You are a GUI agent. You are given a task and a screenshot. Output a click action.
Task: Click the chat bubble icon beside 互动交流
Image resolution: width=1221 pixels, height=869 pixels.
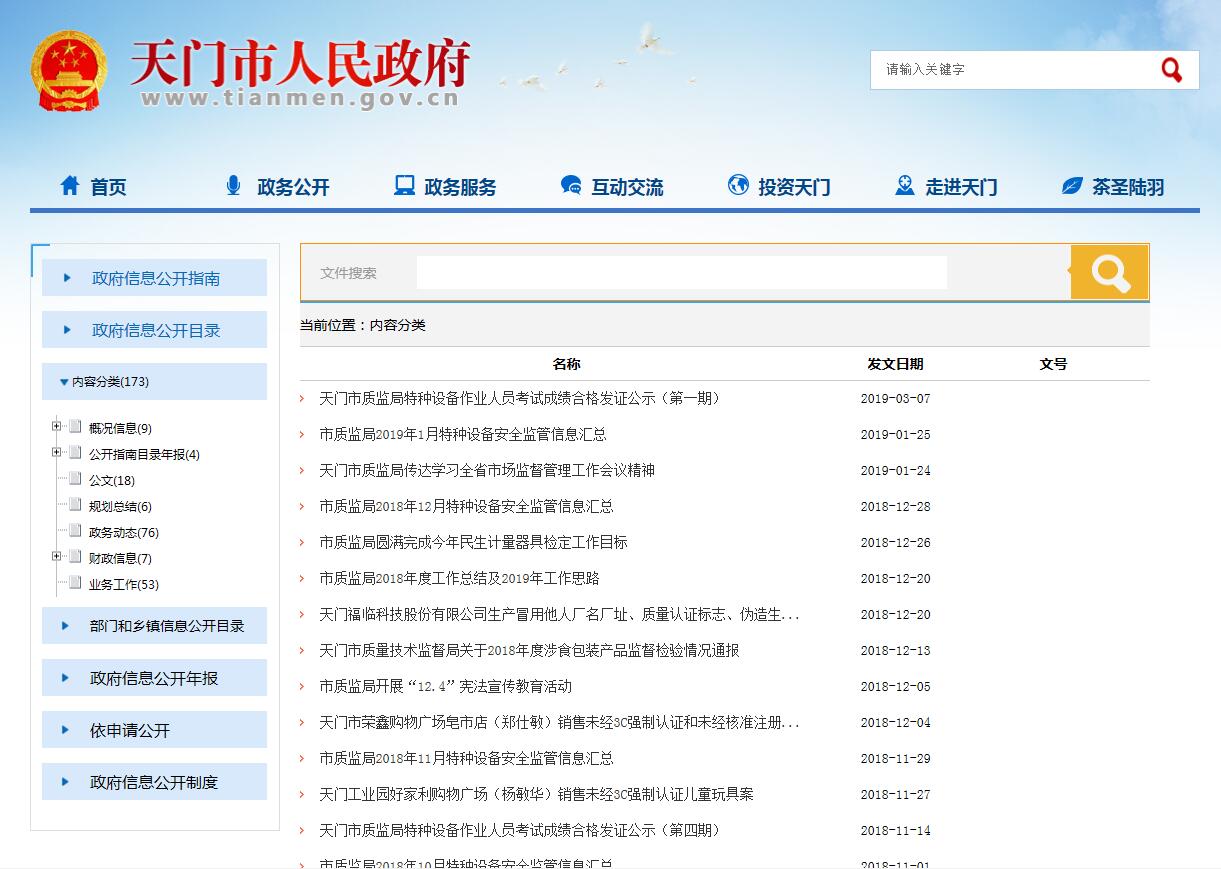[x=571, y=186]
